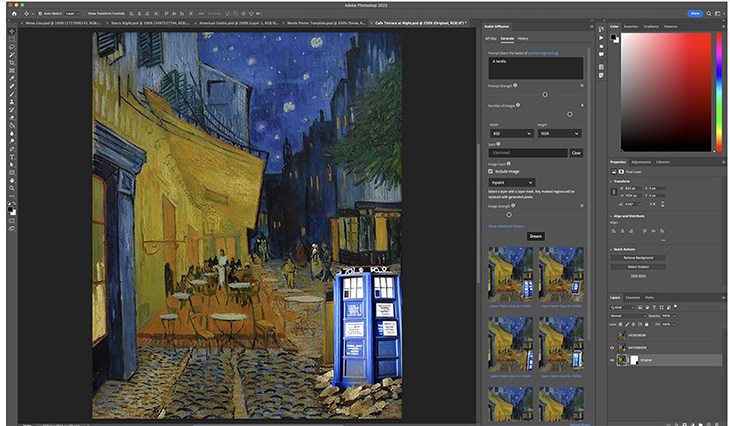Filter Layers panel by type layers icon
730x426 pixels.
tap(654, 307)
